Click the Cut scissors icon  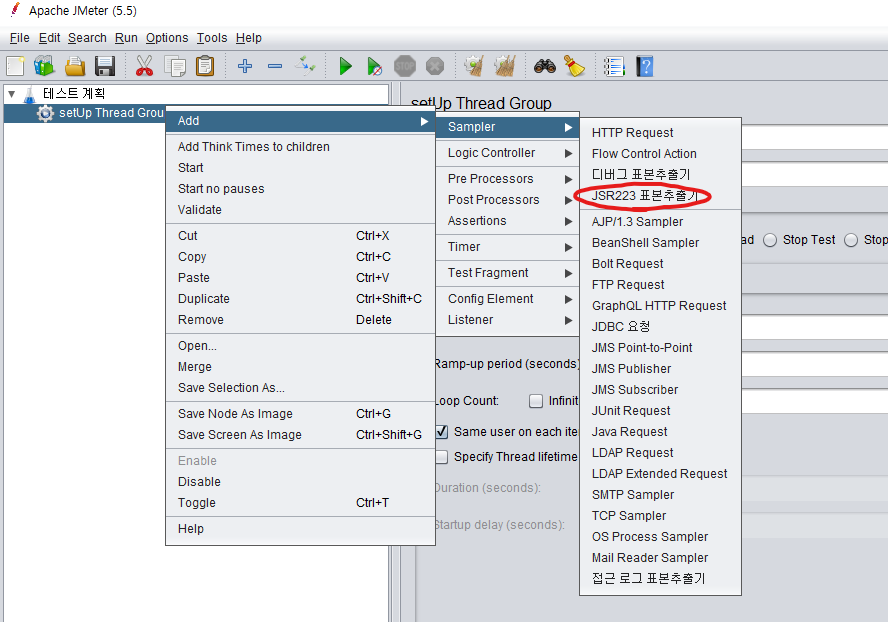point(144,66)
